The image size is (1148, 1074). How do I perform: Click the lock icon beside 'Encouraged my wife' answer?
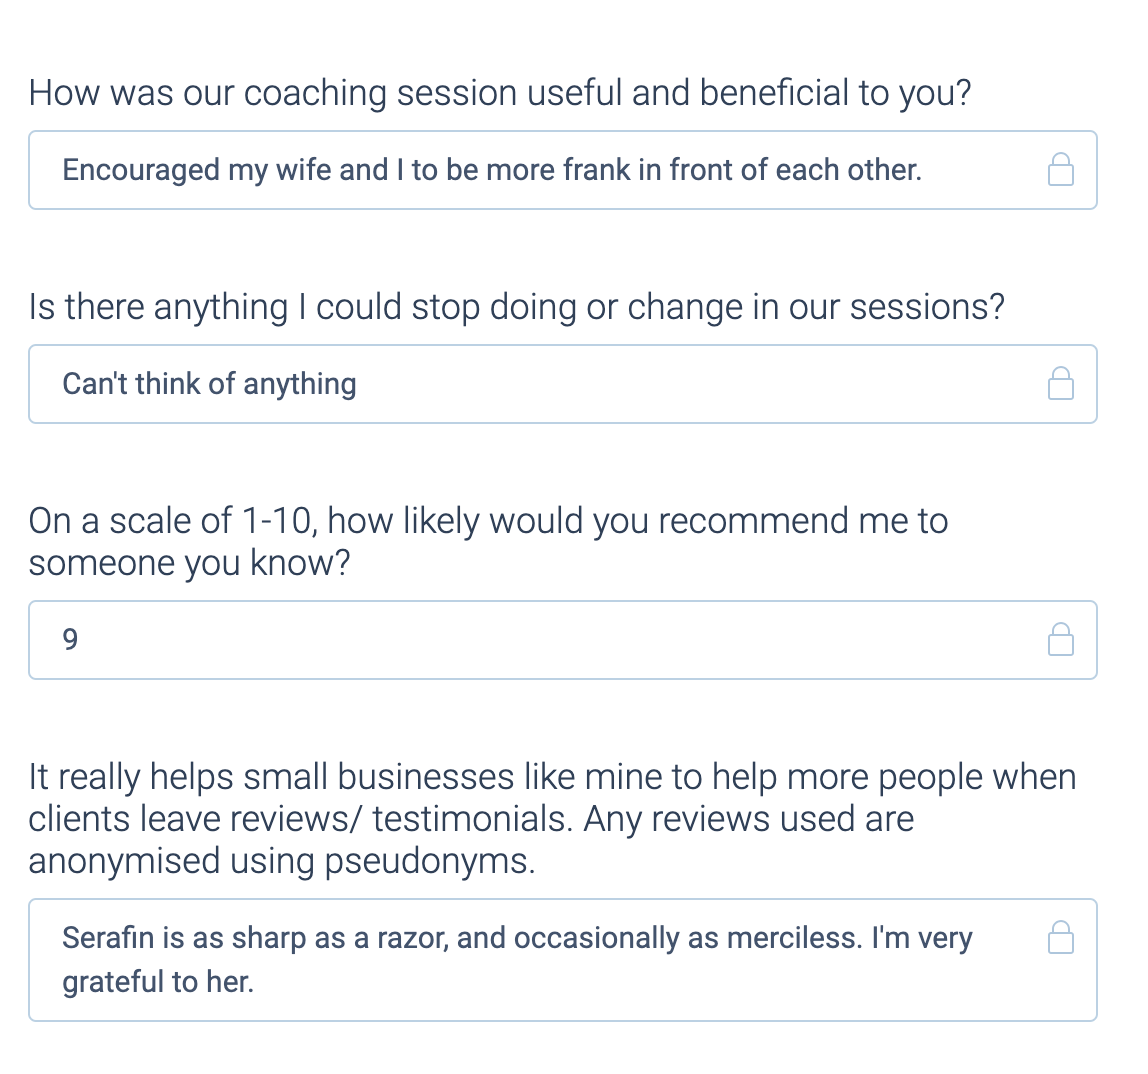[x=1060, y=169]
